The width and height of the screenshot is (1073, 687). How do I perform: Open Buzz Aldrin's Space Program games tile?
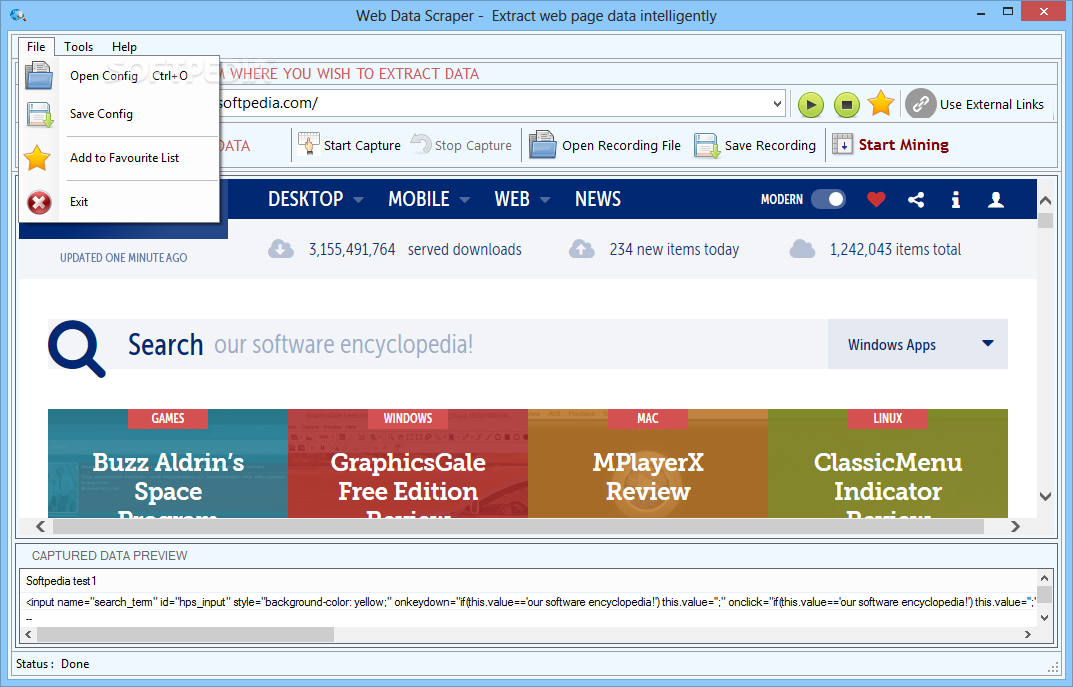tap(168, 464)
